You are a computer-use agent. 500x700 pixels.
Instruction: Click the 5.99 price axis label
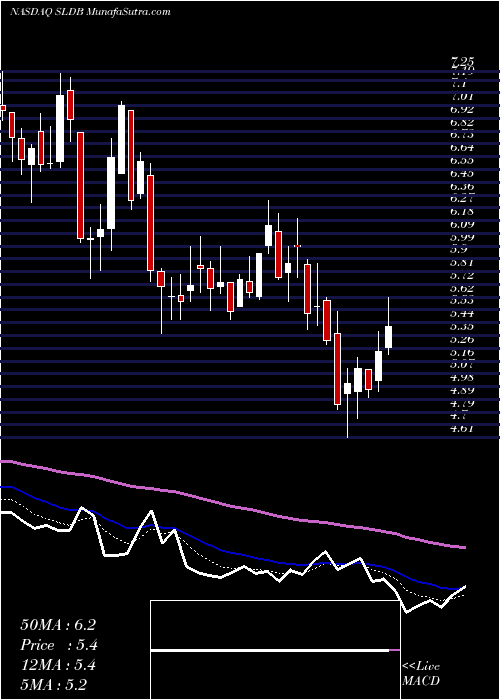(x=462, y=238)
